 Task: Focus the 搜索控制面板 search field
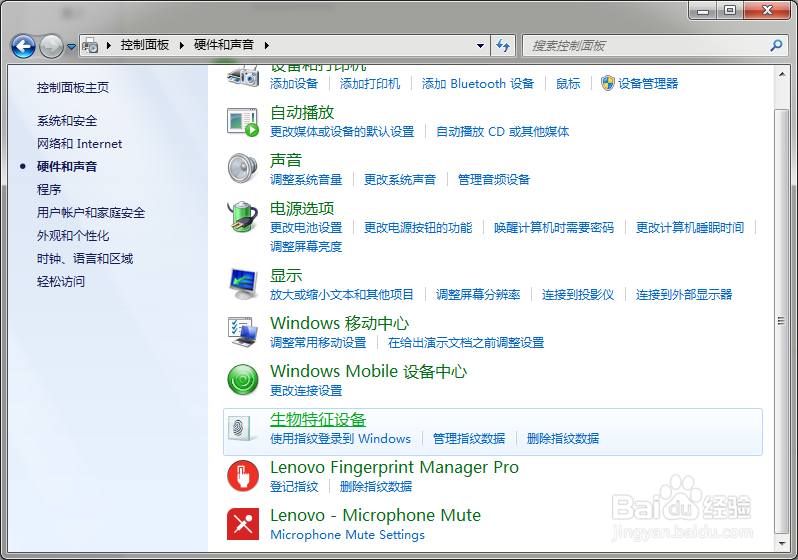654,46
